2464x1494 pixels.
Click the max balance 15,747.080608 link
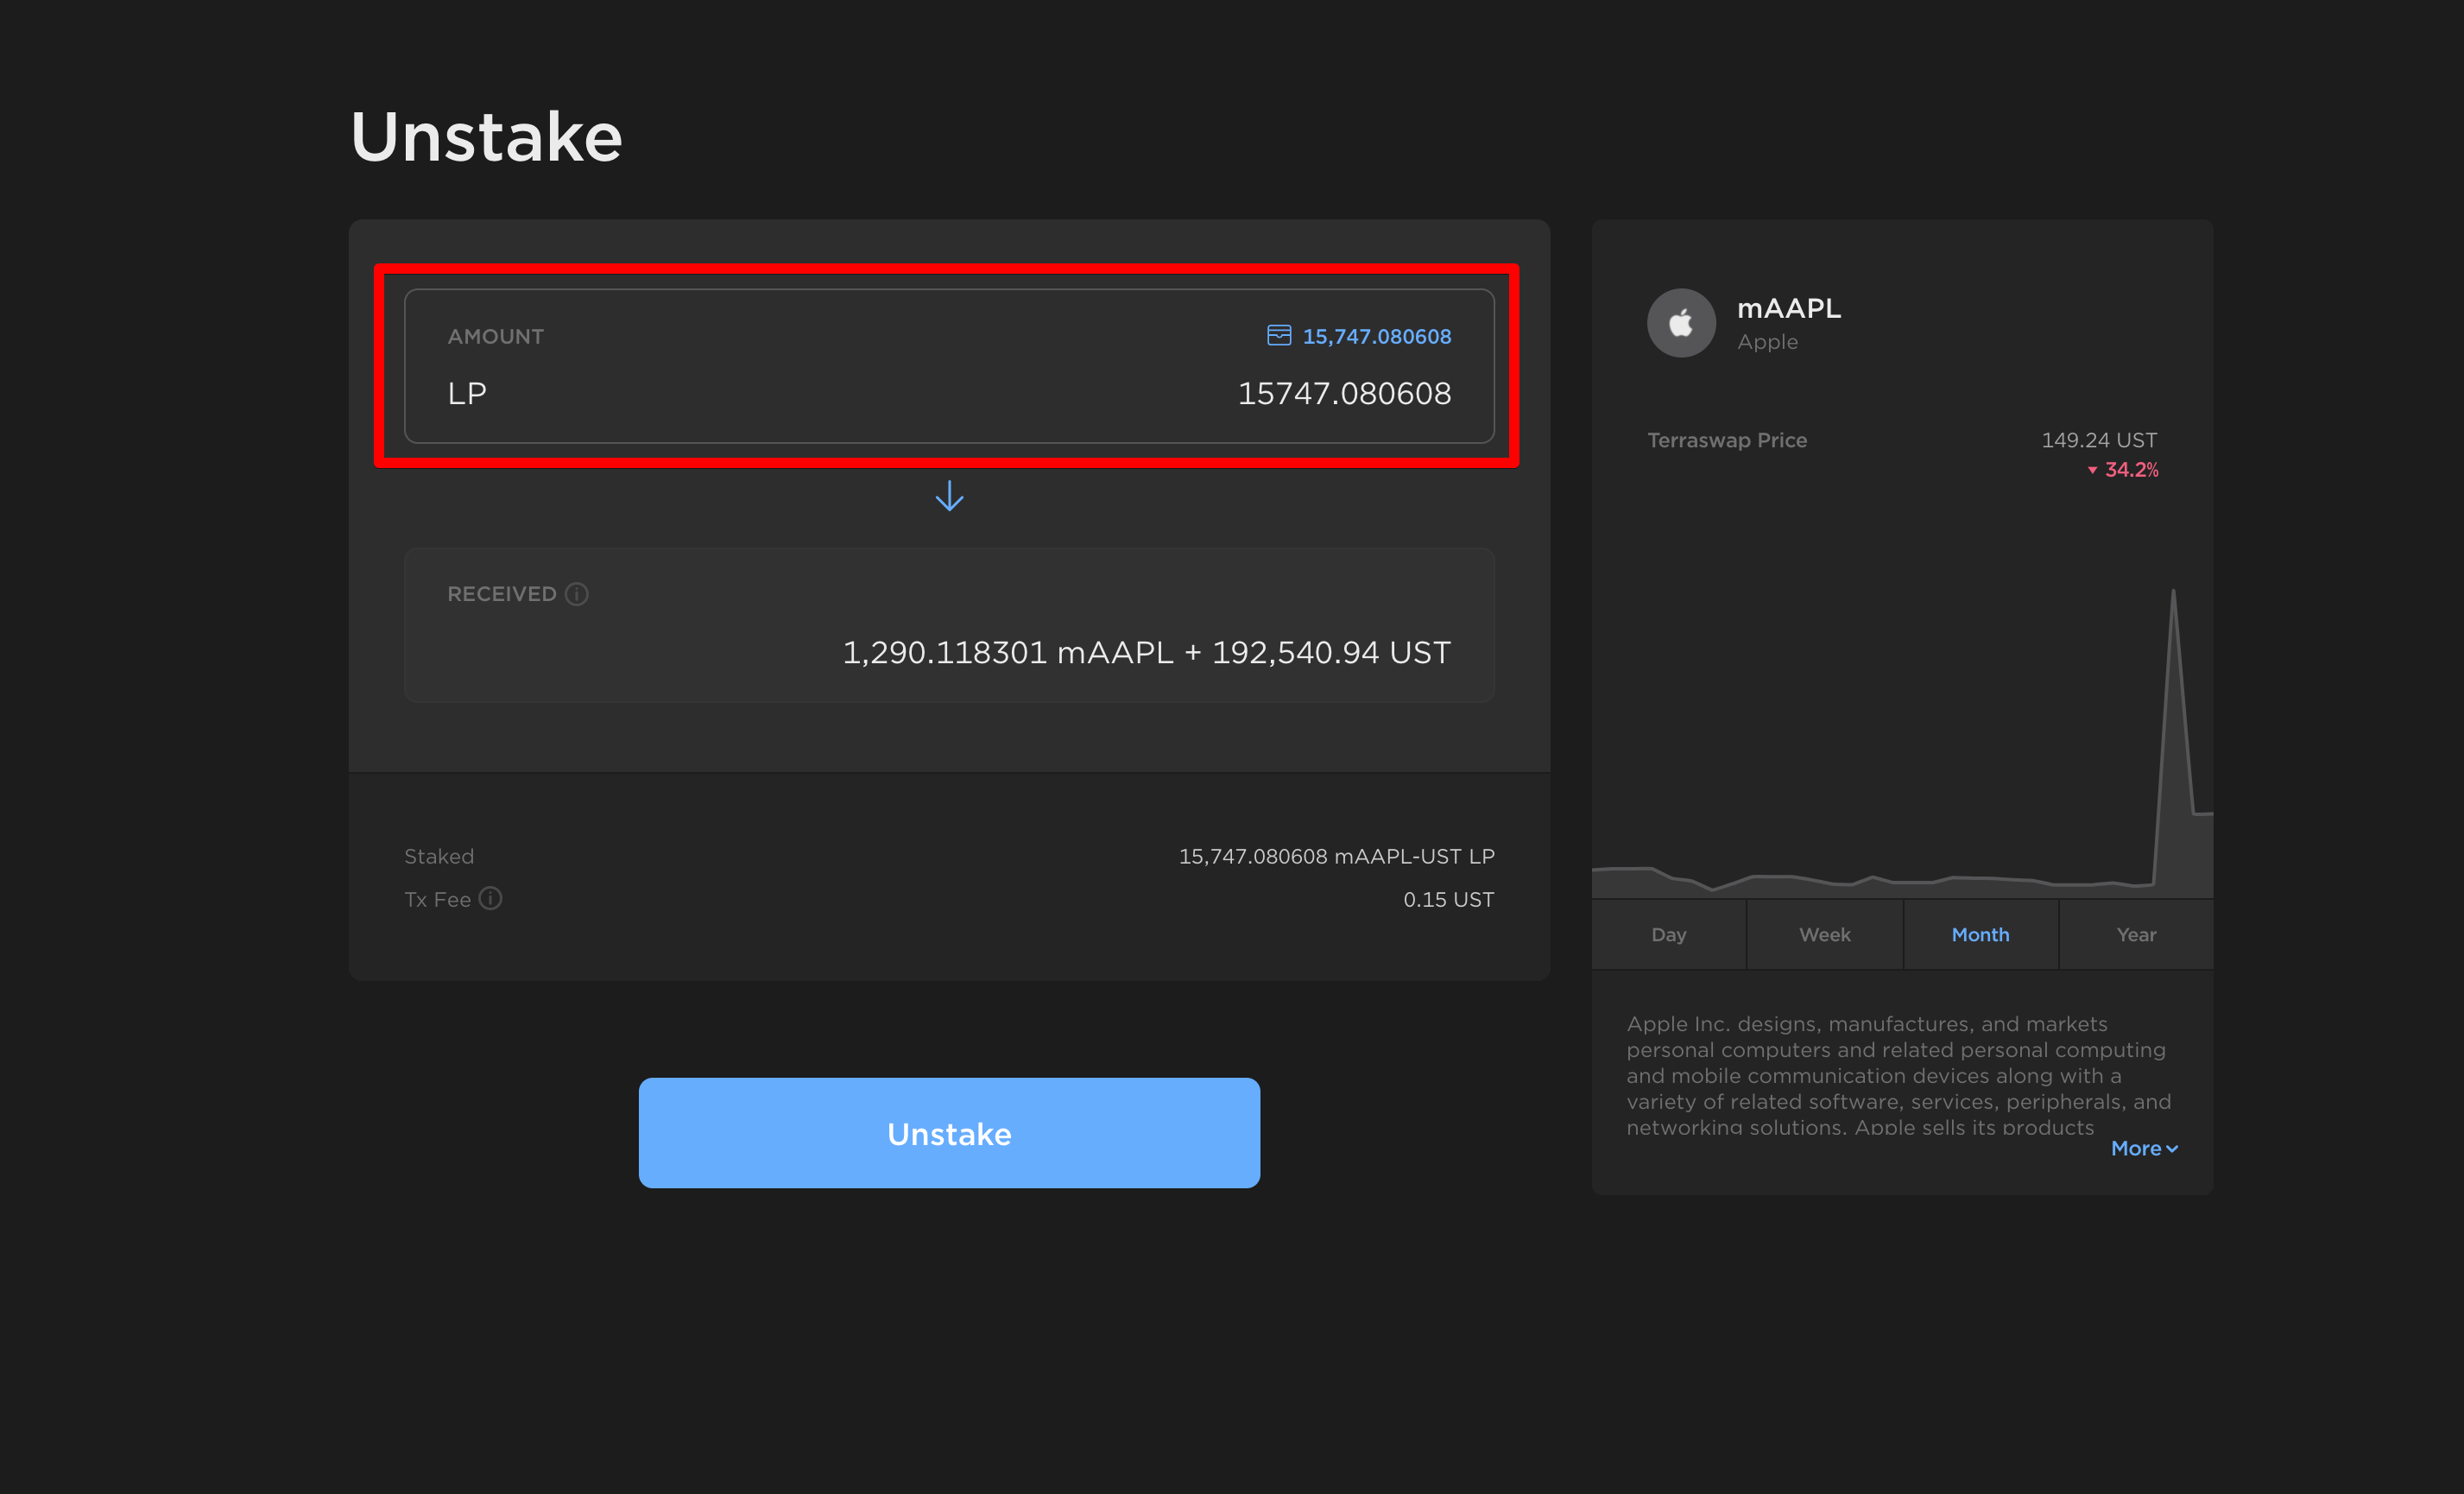1376,336
